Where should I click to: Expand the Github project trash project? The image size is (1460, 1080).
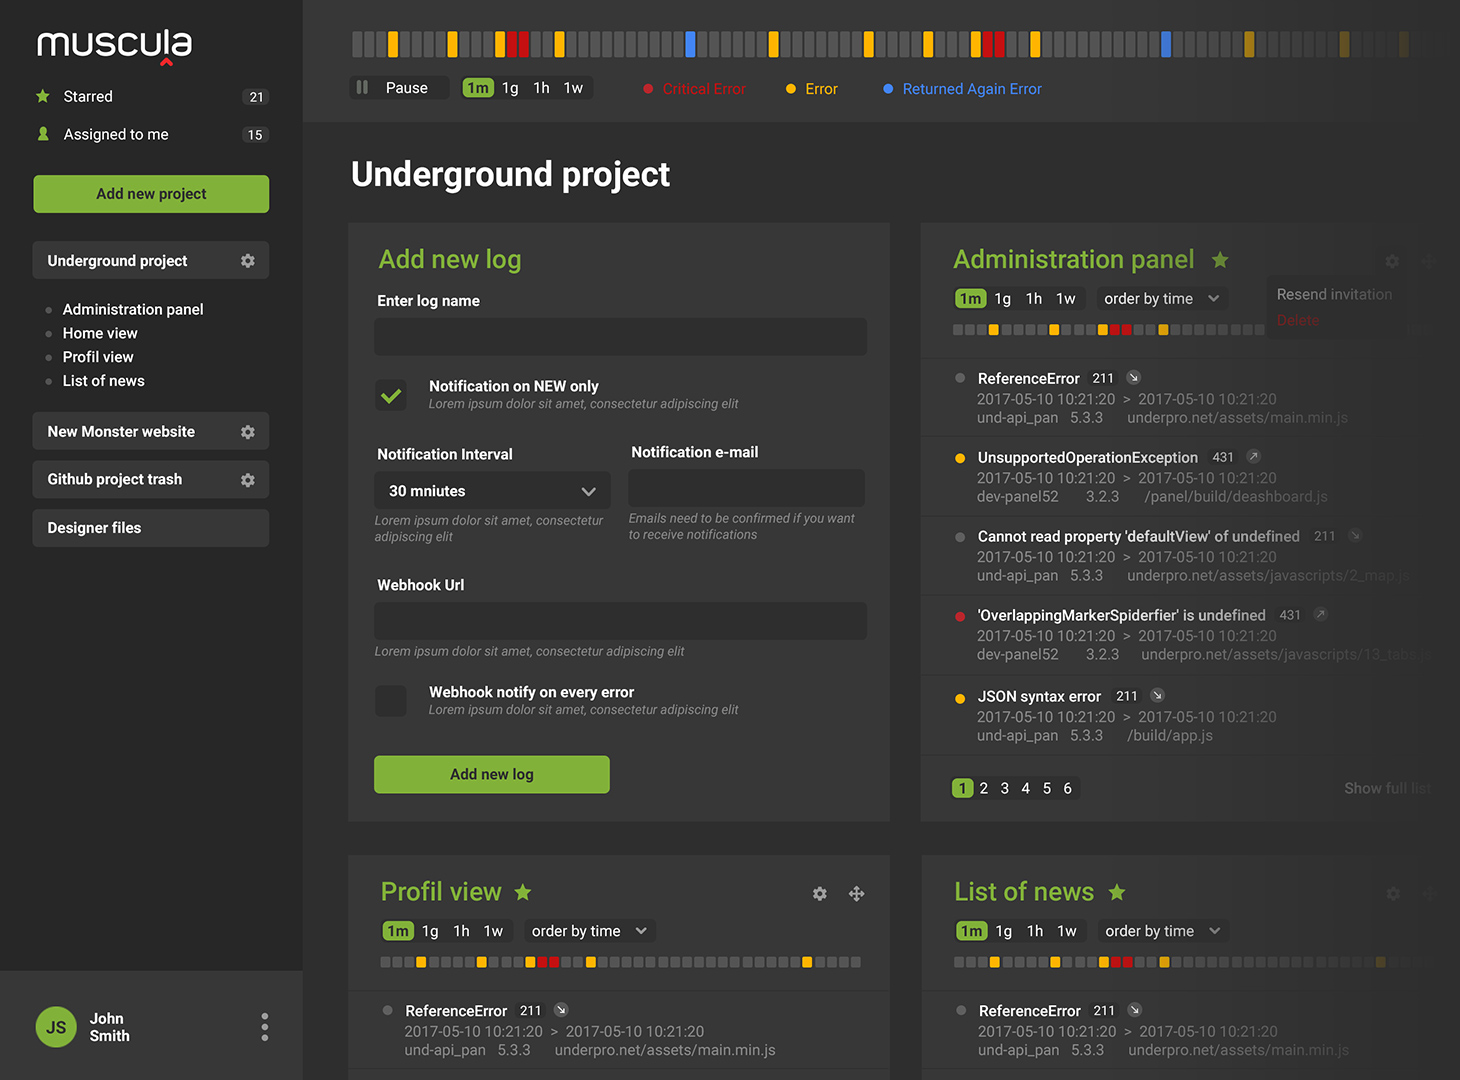point(151,480)
